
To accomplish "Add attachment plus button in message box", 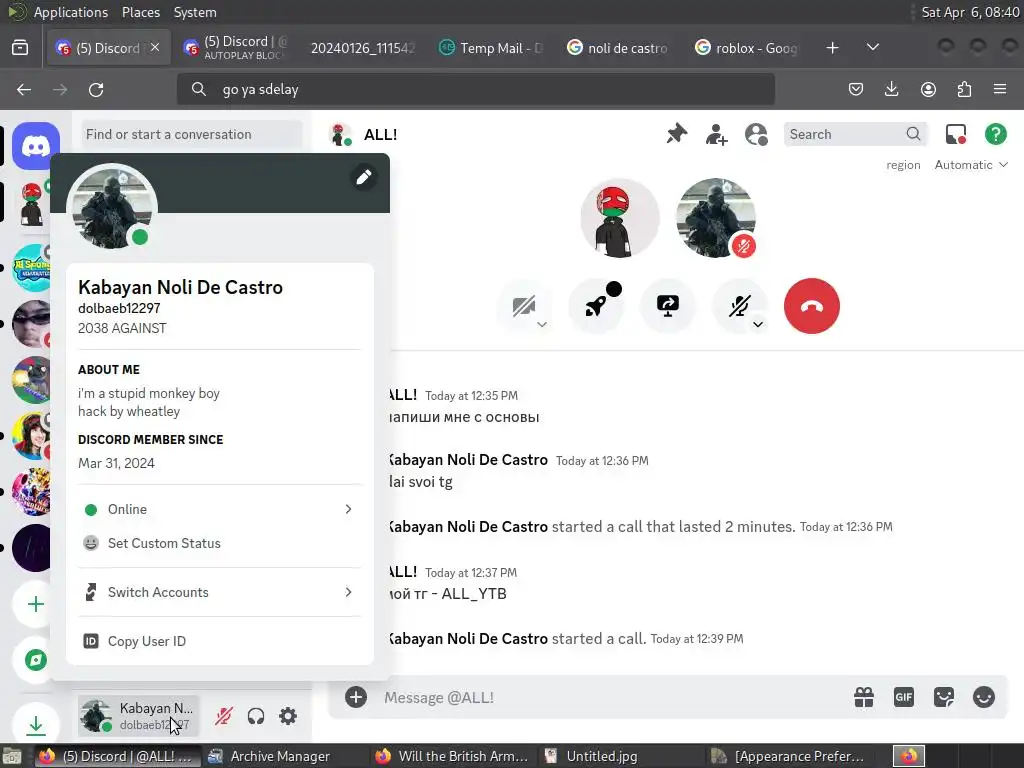I will point(356,697).
